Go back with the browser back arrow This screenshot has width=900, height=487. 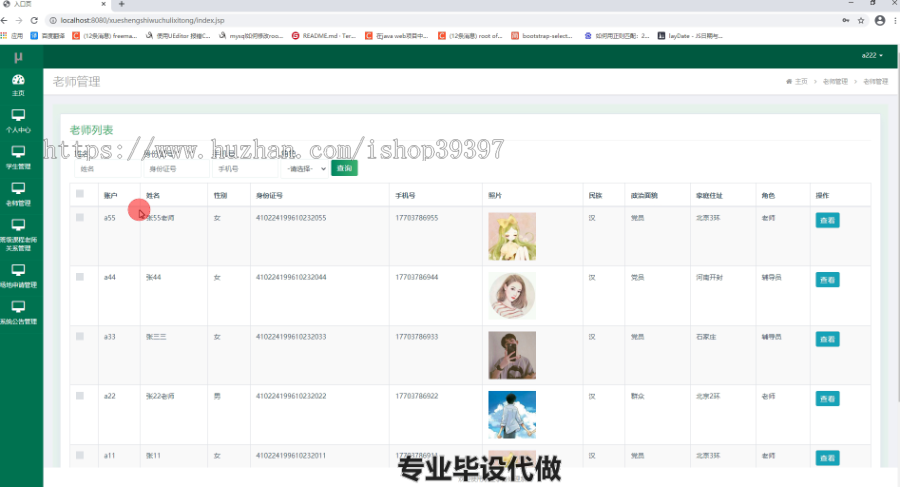[5, 20]
